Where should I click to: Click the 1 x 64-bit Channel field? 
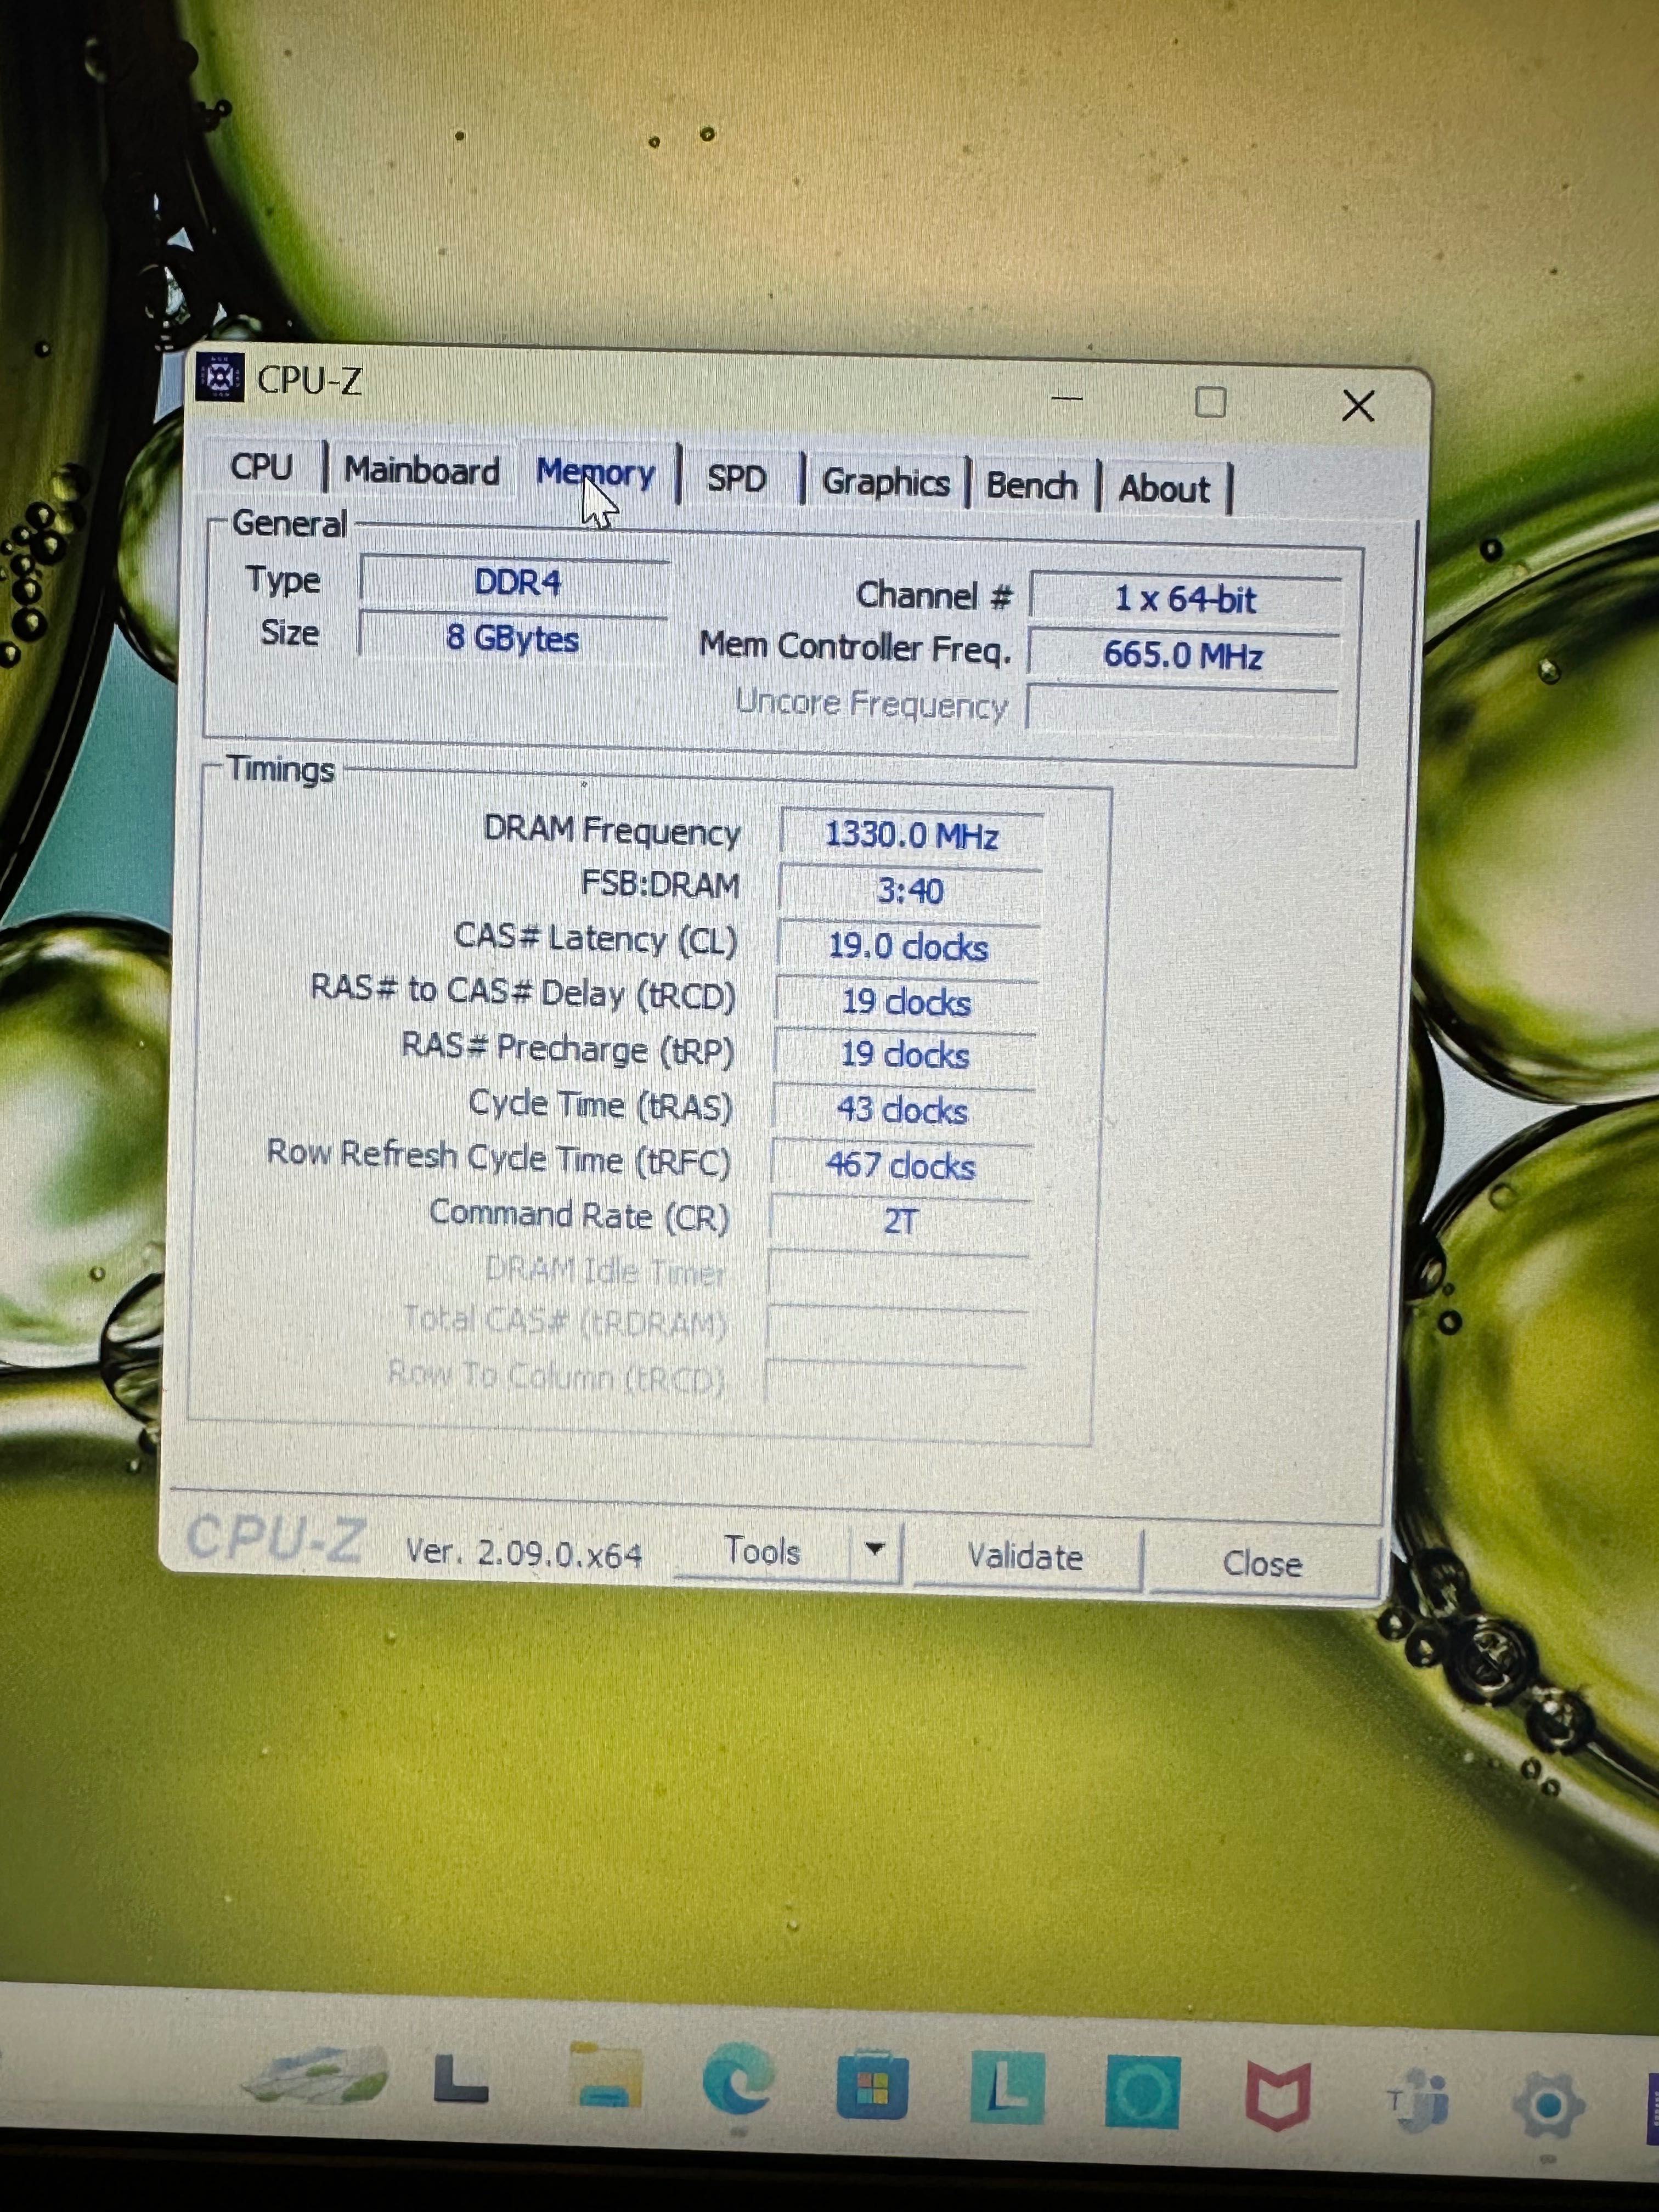[1185, 598]
